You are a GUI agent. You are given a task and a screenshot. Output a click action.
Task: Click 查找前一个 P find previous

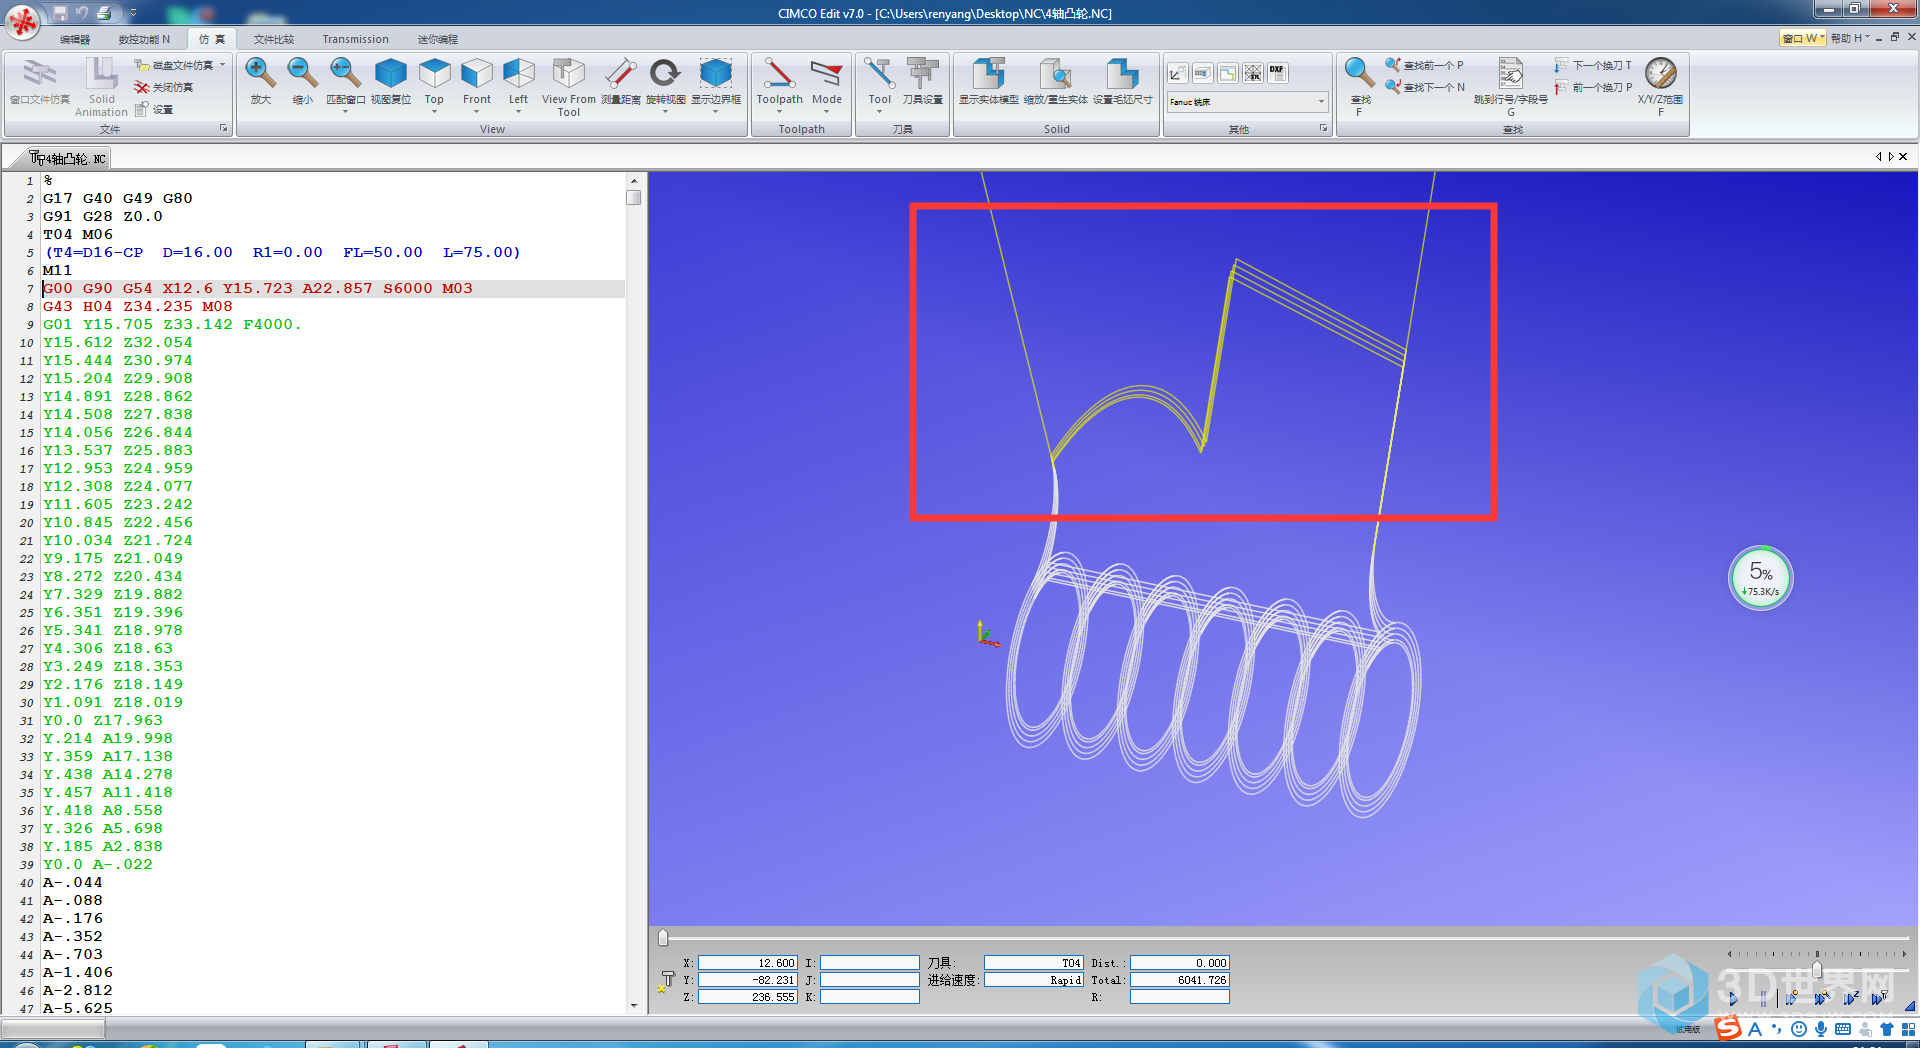pyautogui.click(x=1425, y=65)
